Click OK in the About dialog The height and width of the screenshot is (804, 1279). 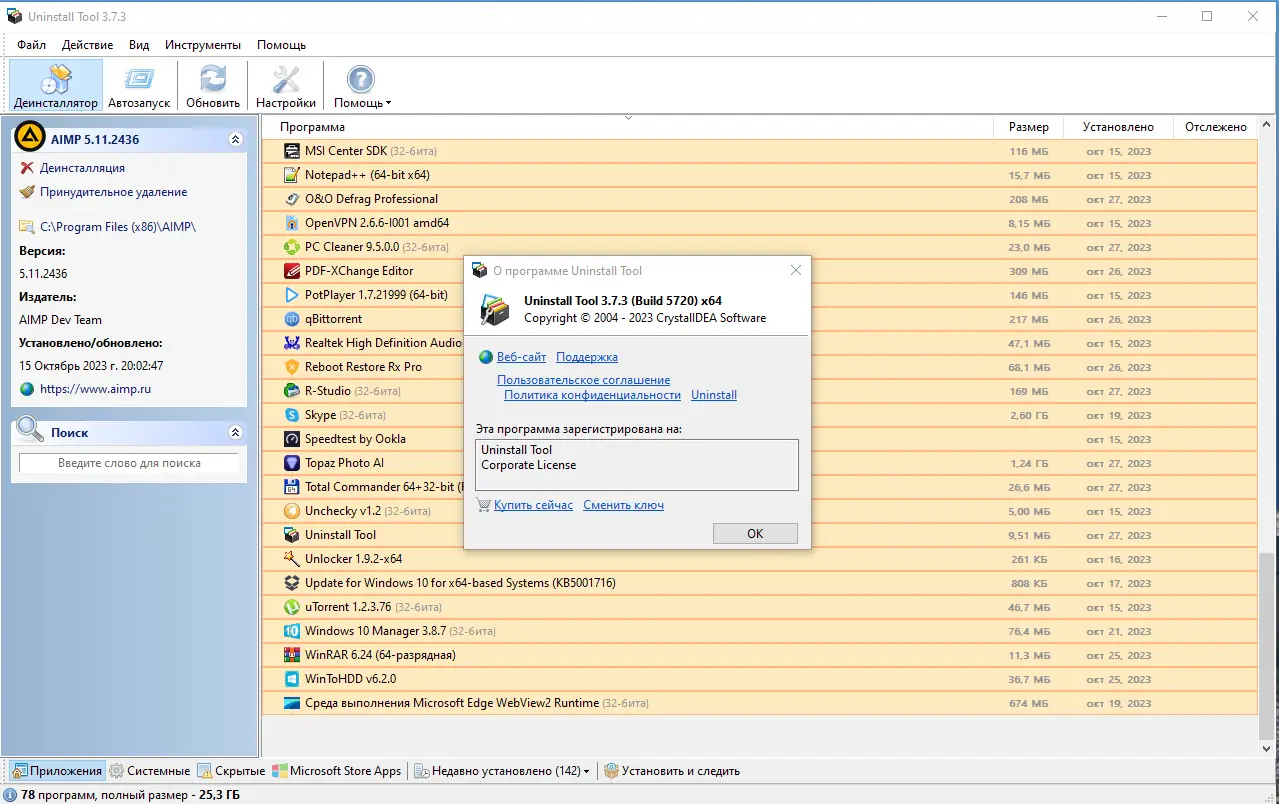tap(755, 534)
